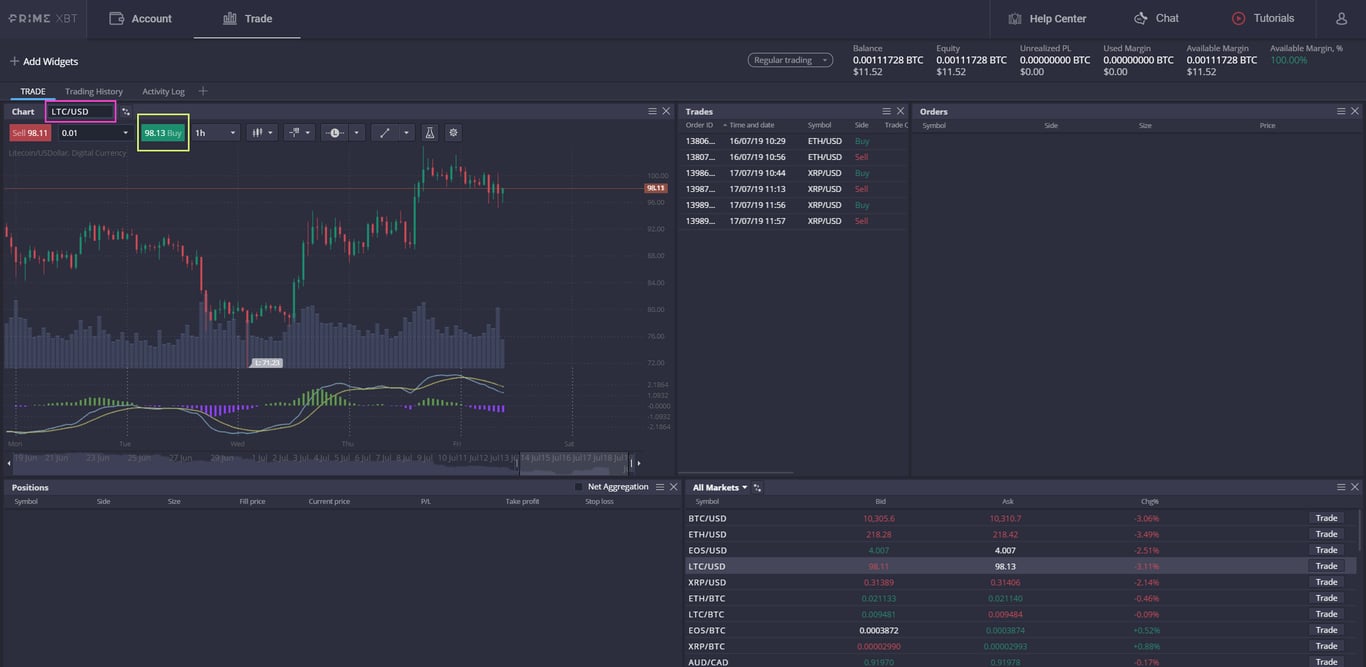Image resolution: width=1366 pixels, height=667 pixels.
Task: Select the candlestick chart style icon
Action: pyautogui.click(x=258, y=132)
